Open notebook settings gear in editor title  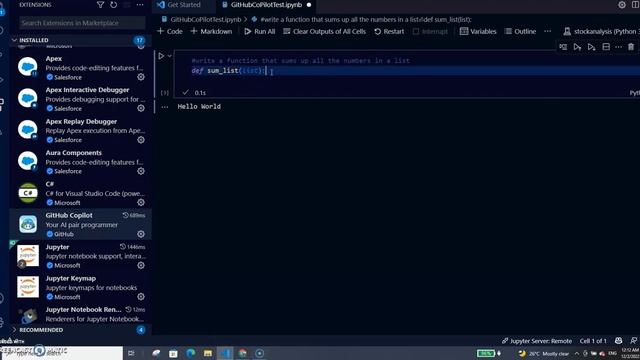(622, 5)
